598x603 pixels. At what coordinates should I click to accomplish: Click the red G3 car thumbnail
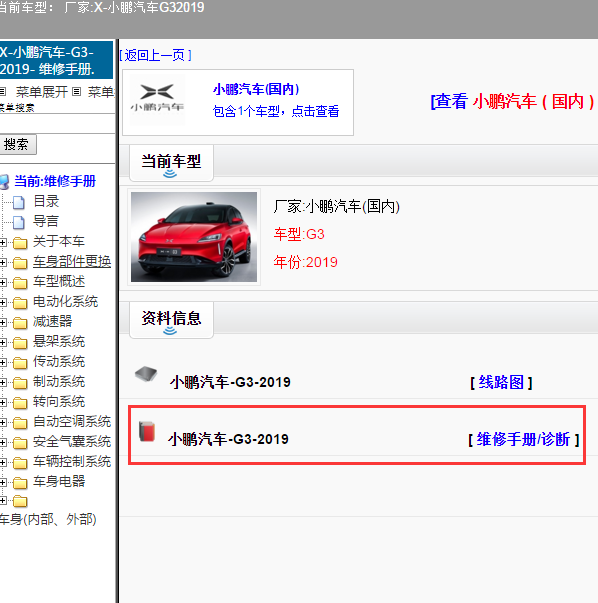click(194, 237)
